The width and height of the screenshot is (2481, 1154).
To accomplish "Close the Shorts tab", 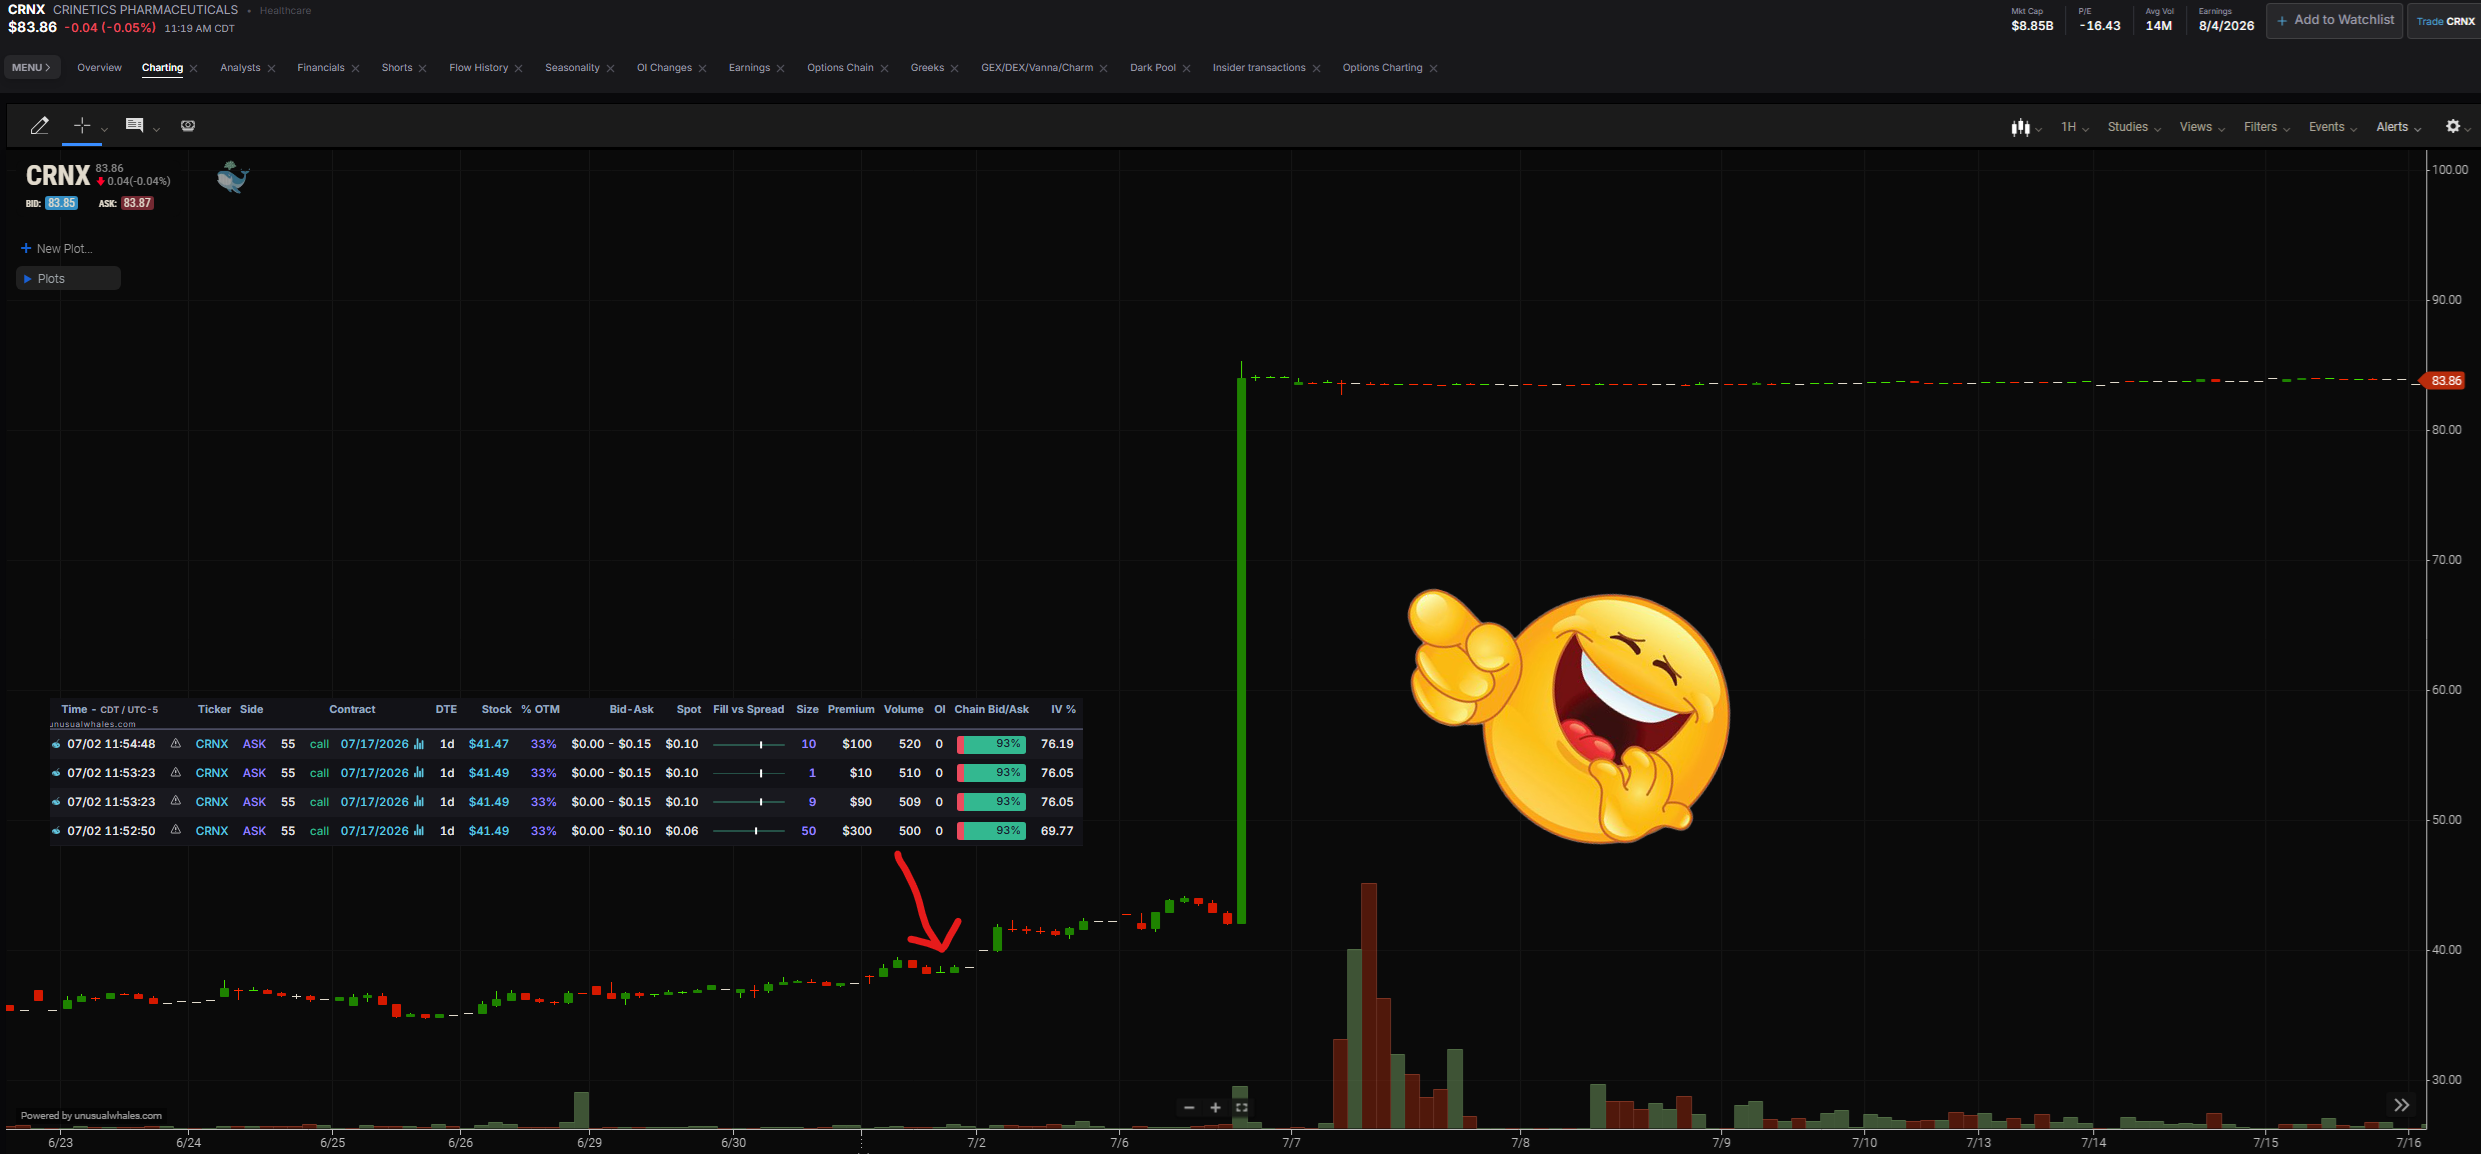I will (423, 69).
